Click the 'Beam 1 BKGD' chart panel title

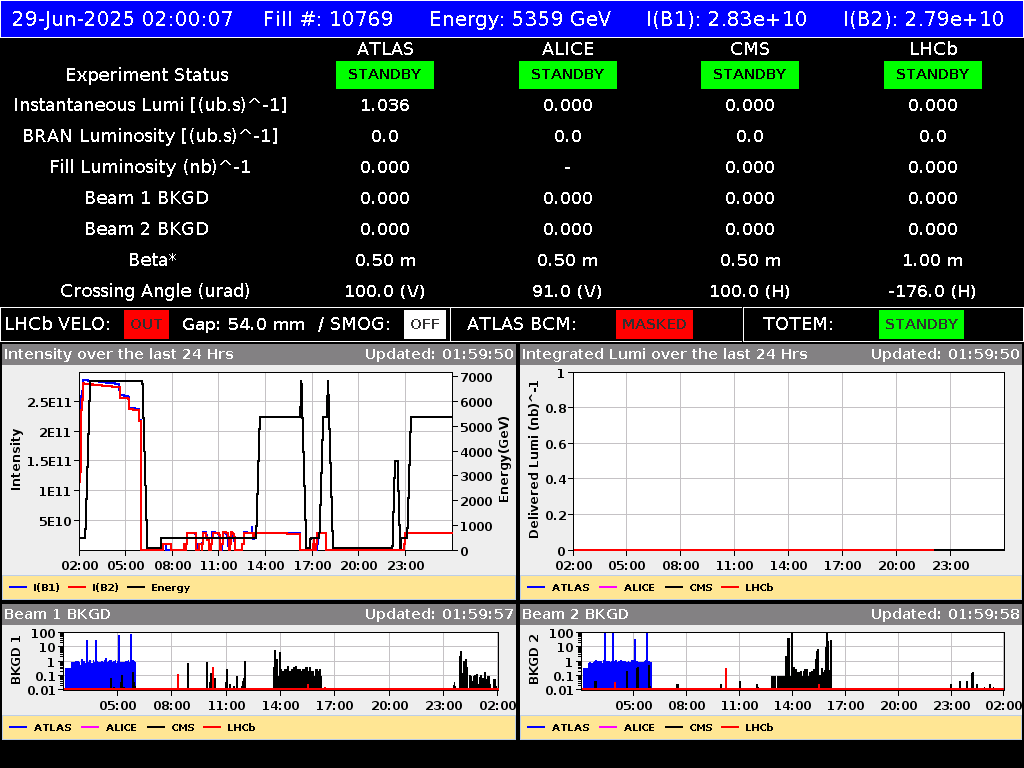tap(57, 615)
